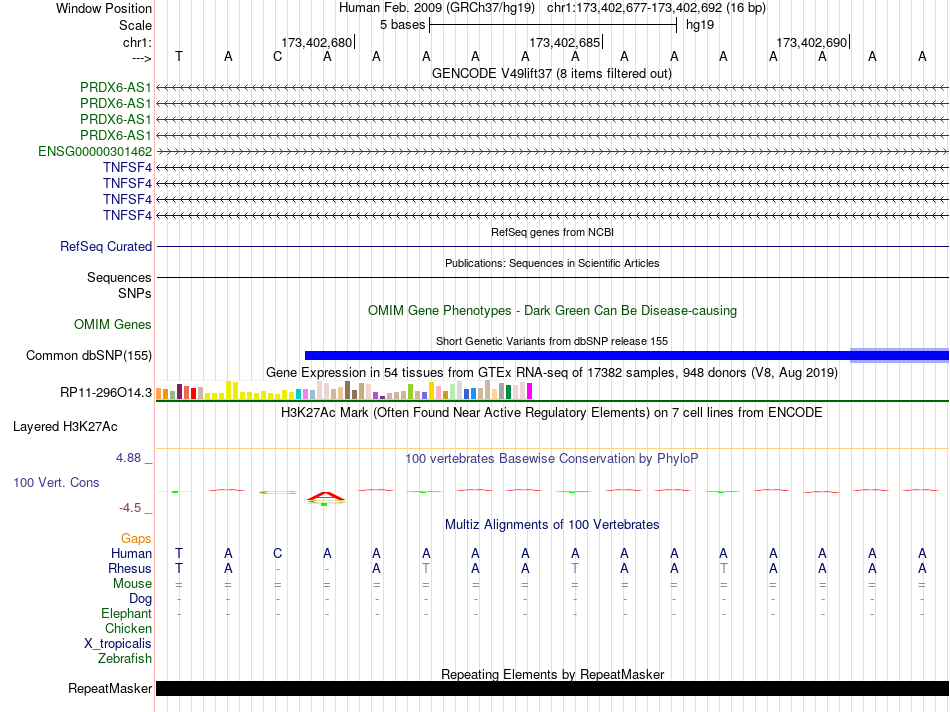Click the Mouse alignment row label
The width and height of the screenshot is (950, 712).
[132, 584]
